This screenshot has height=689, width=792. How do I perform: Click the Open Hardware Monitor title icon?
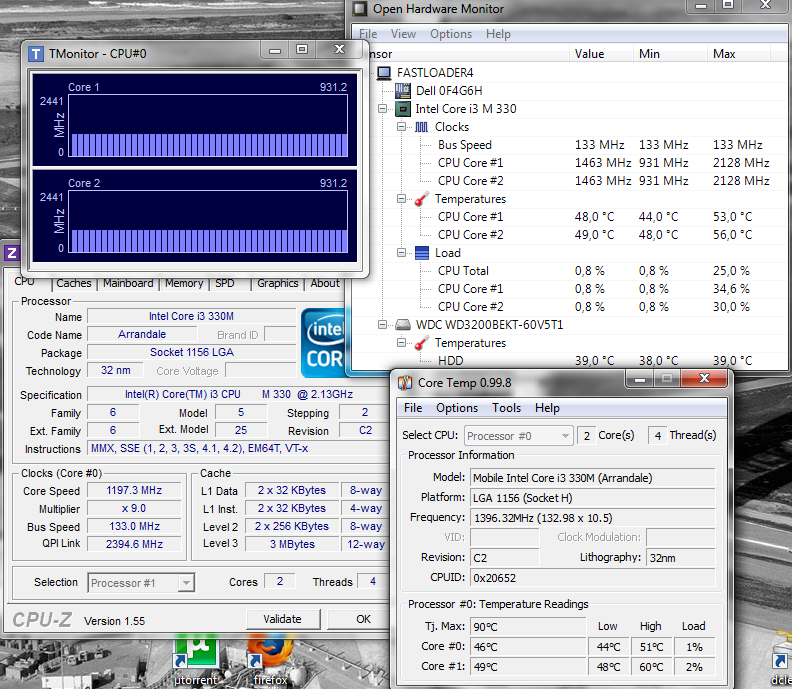(360, 9)
